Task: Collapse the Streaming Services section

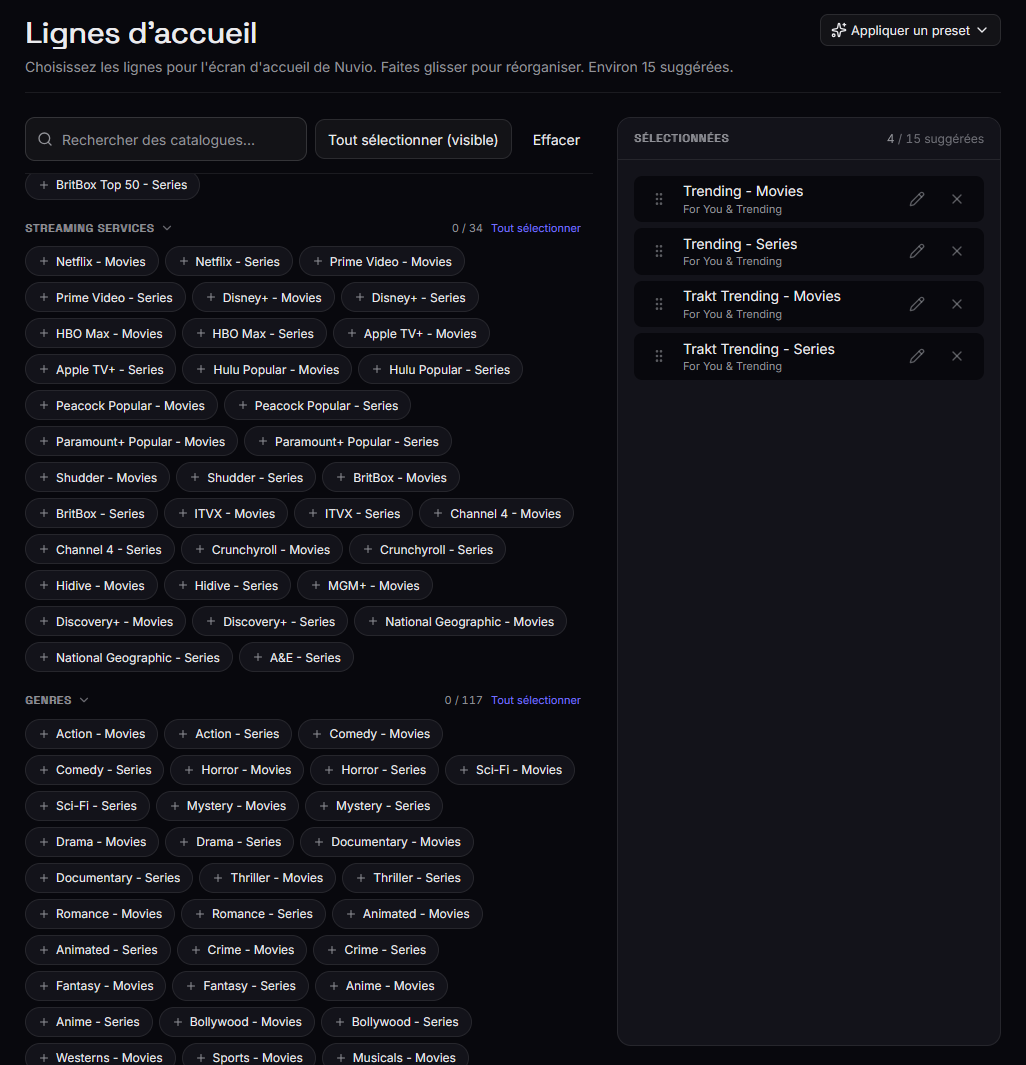Action: 167,228
